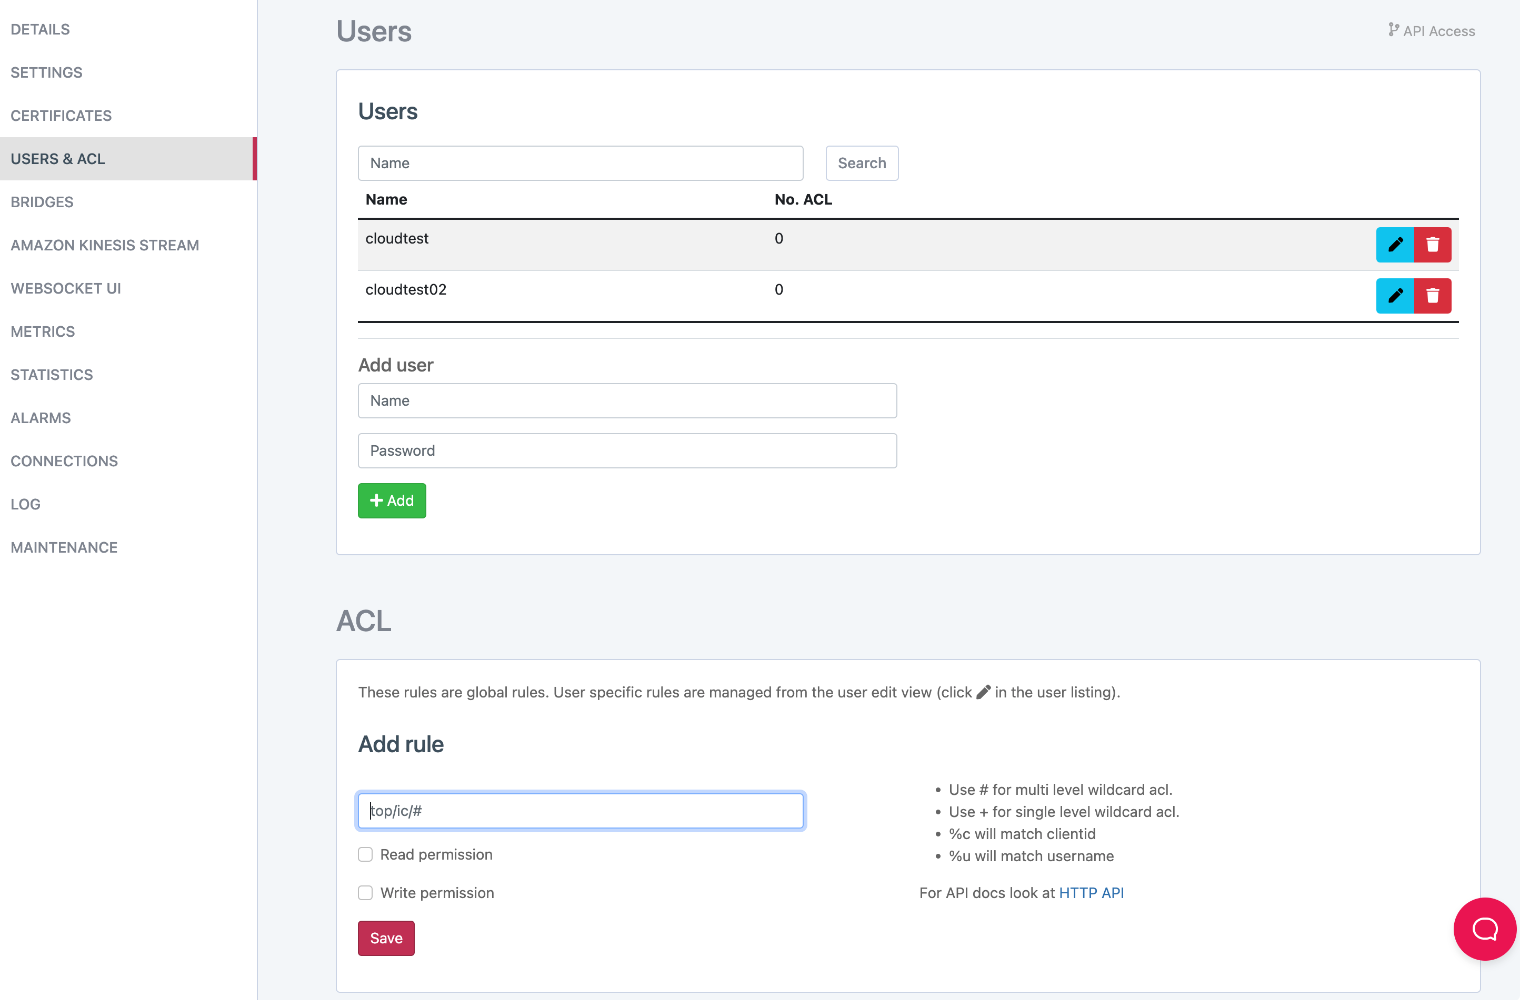This screenshot has height=1000, width=1520.
Task: Delete the cloudtest user
Action: [1433, 245]
